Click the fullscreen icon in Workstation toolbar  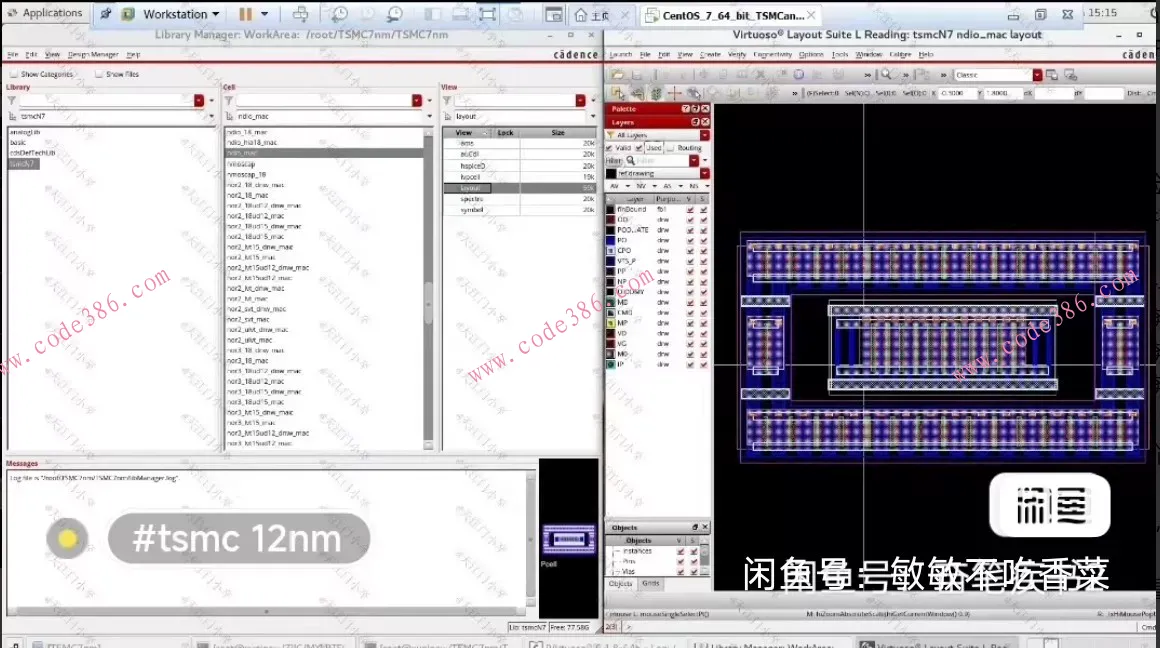click(488, 14)
